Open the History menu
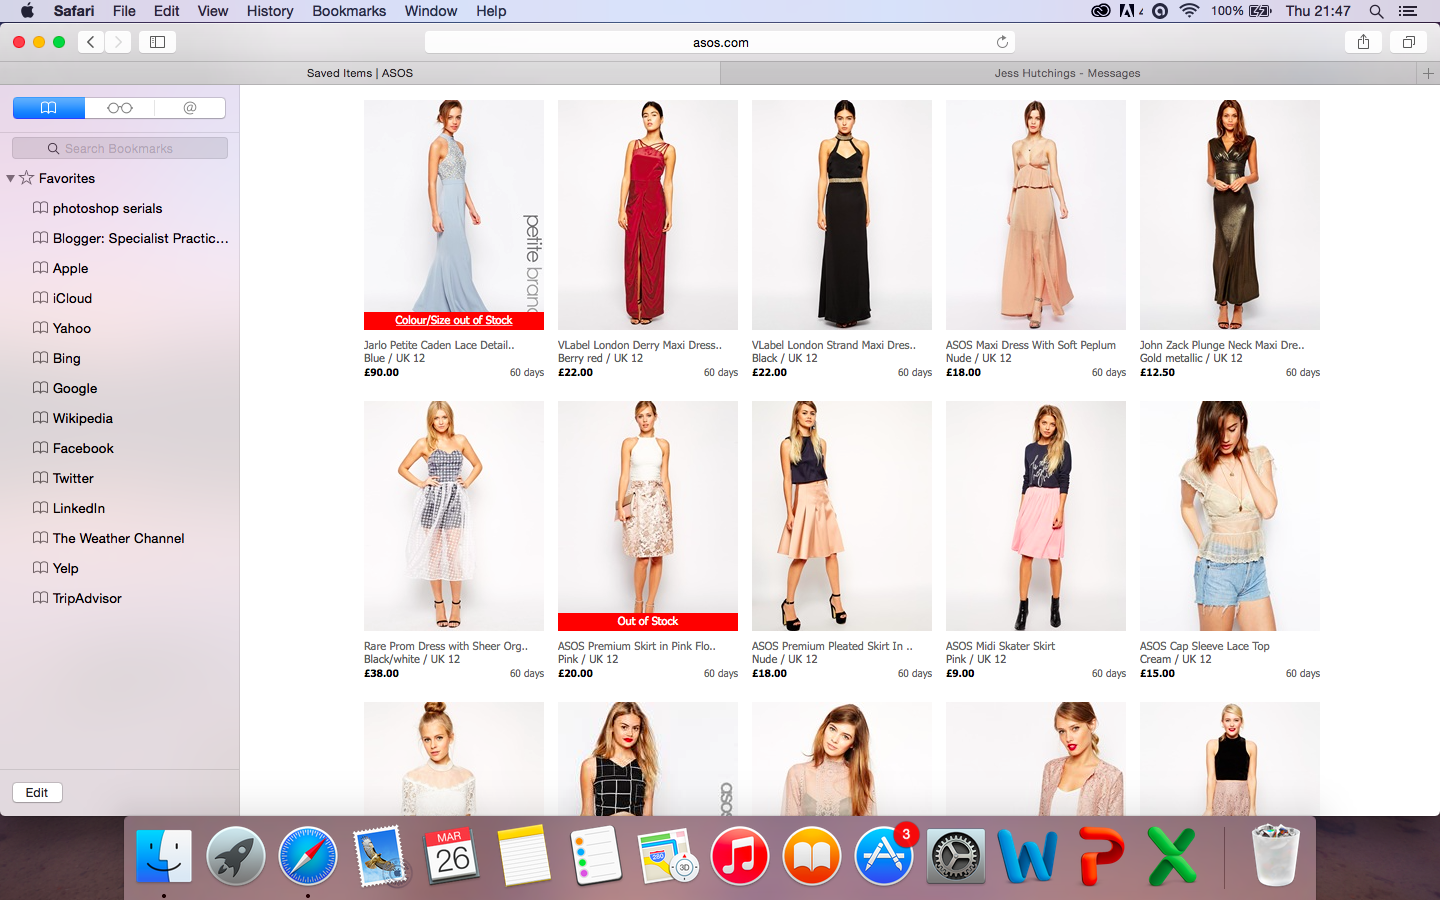This screenshot has height=900, width=1440. (x=270, y=11)
